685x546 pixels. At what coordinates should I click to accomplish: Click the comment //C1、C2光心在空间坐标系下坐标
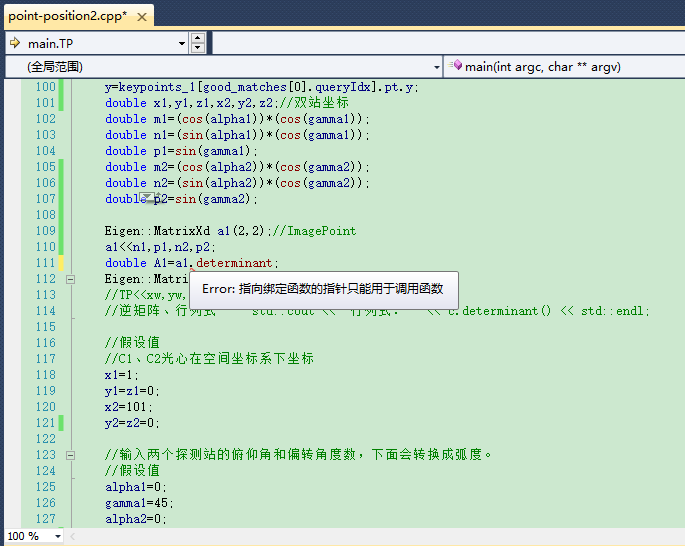pos(209,359)
